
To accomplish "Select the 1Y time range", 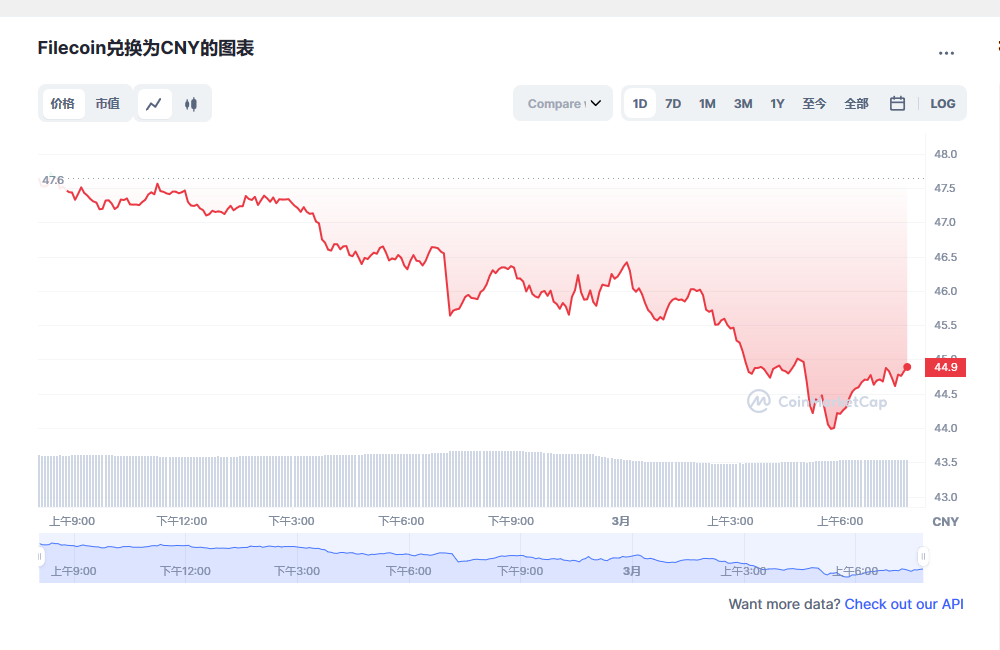I will pyautogui.click(x=777, y=103).
